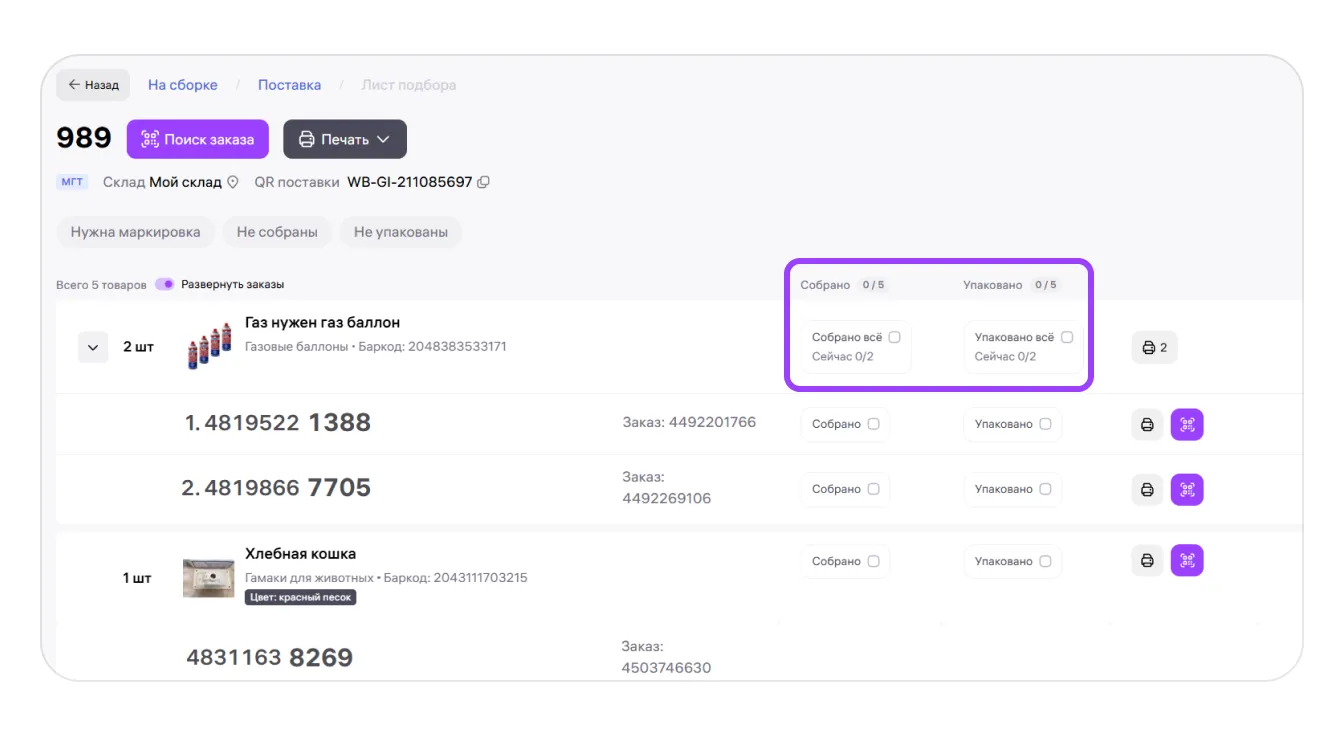This screenshot has height=736, width=1344.
Task: Click the purple scan icon for Хлебная кошка
Action: [x=1187, y=561]
